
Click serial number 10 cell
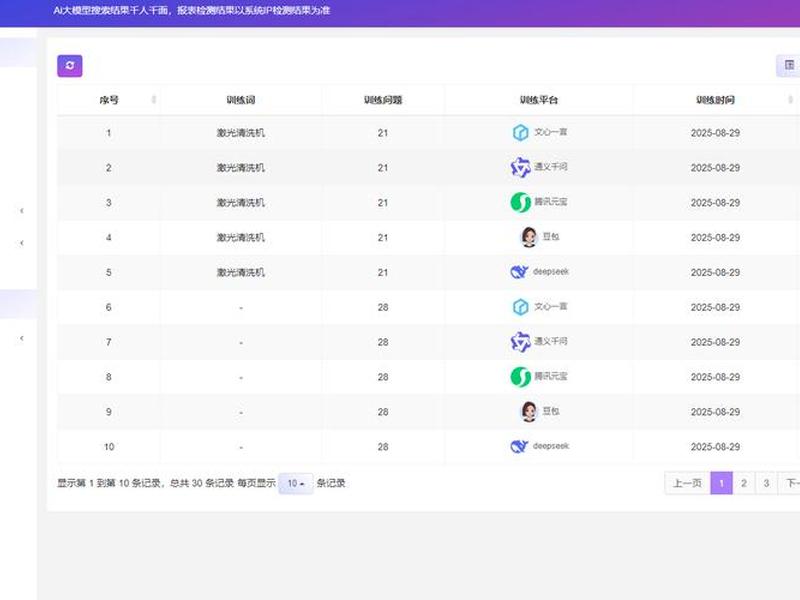click(x=109, y=447)
